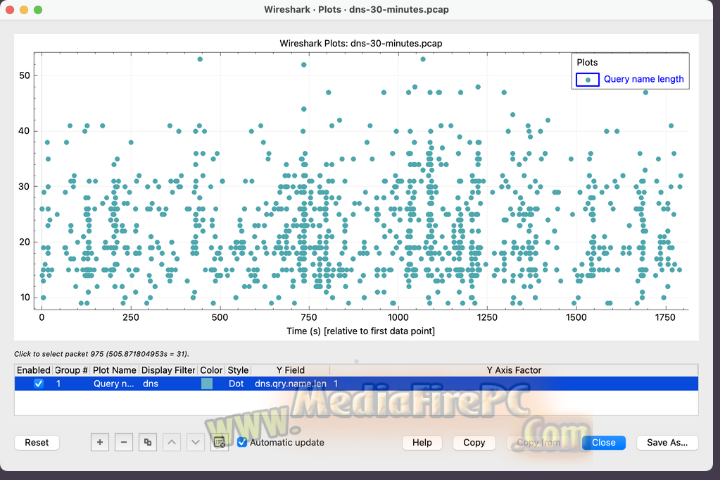Image resolution: width=720 pixels, height=480 pixels.
Task: Click Color column header
Action: [211, 370]
